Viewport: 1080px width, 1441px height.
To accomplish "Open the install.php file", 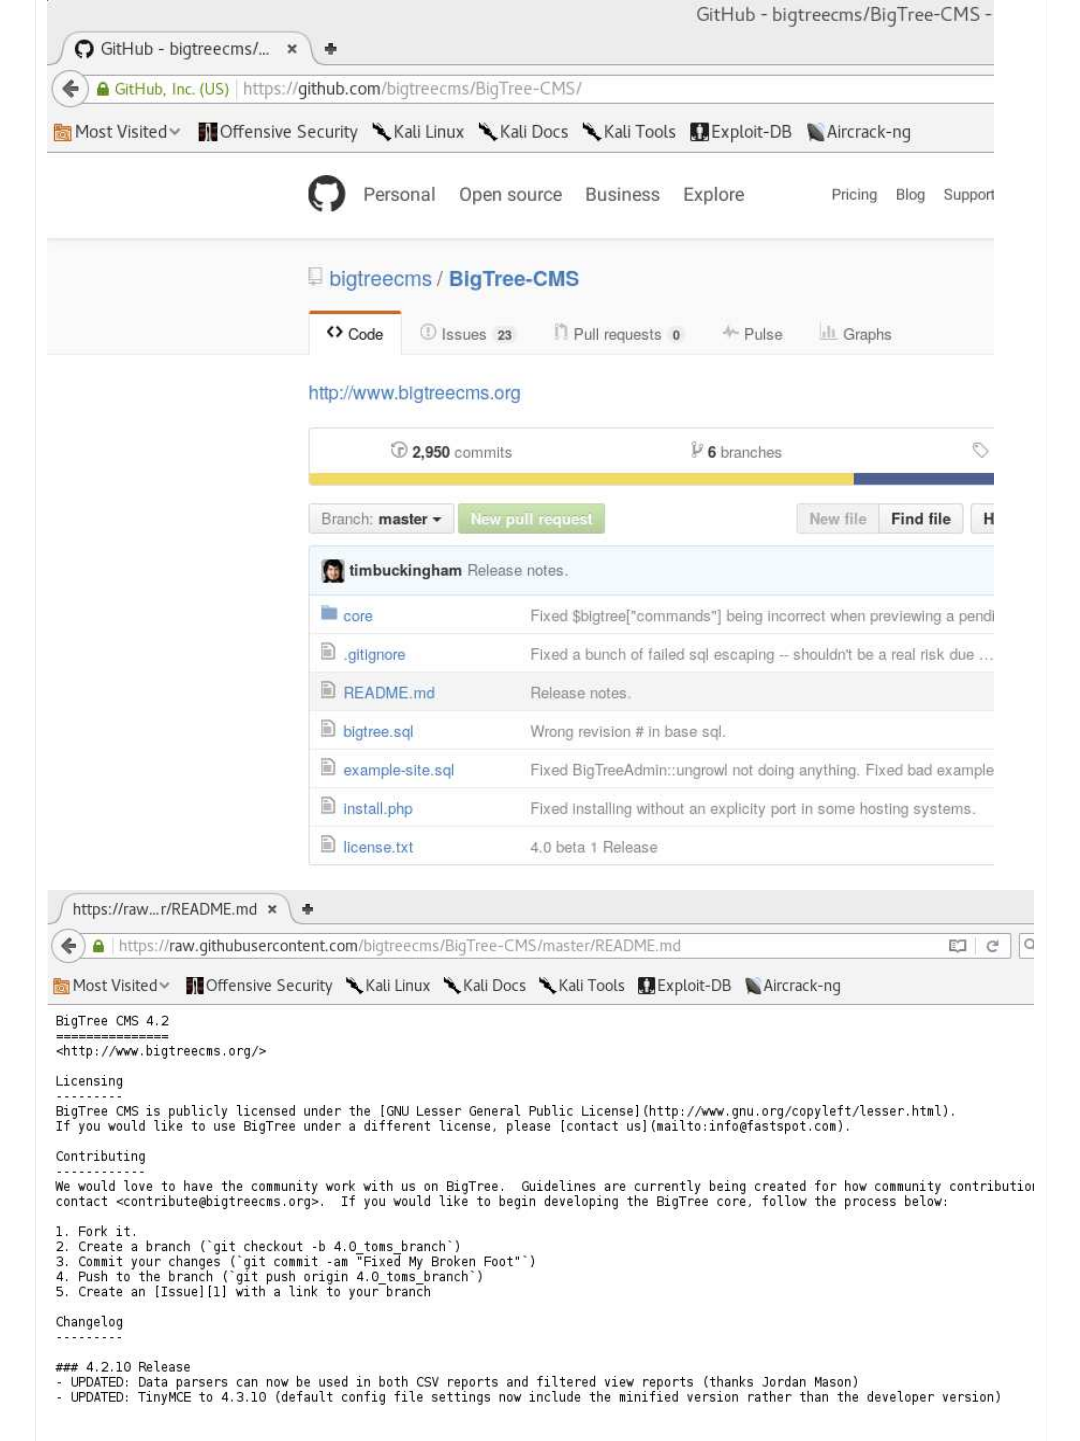I will pyautogui.click(x=378, y=809).
